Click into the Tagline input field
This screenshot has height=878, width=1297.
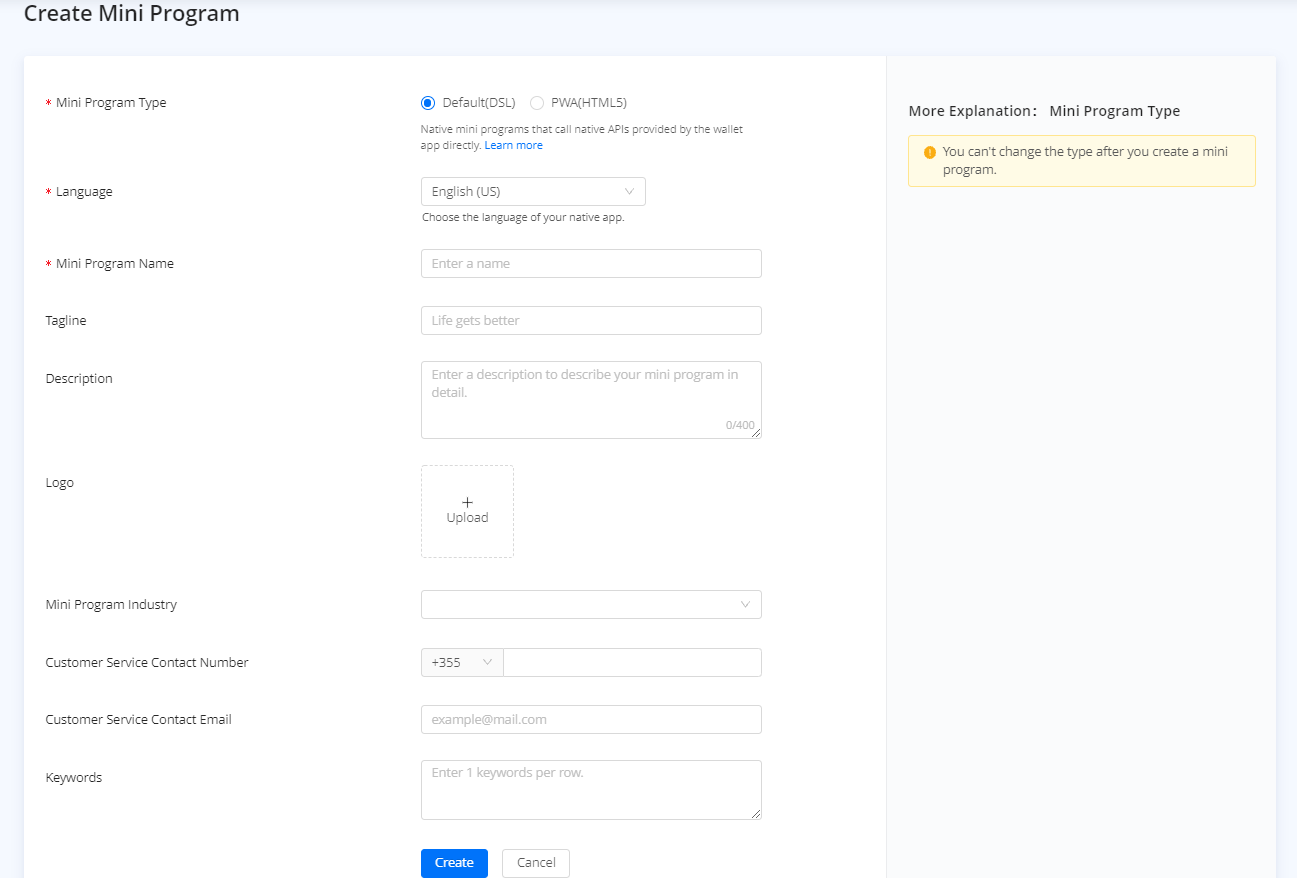coord(591,321)
